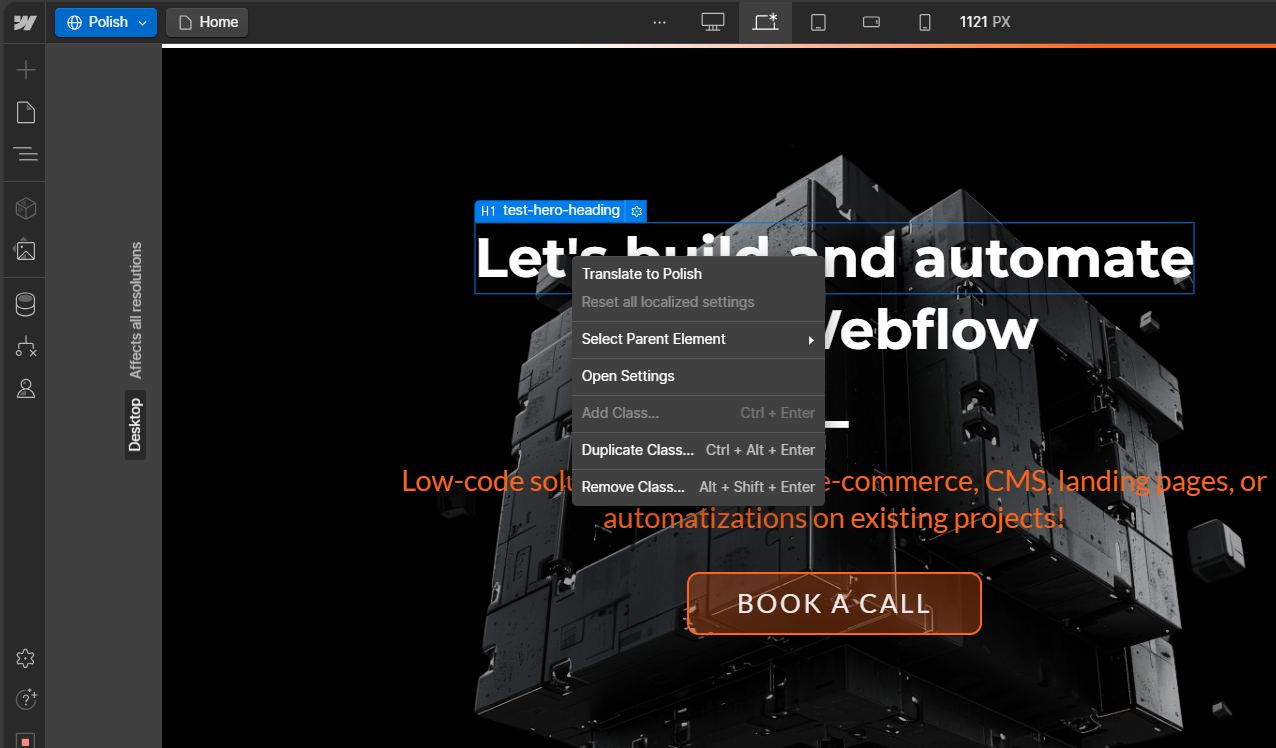Open the CMS database panel

[26, 304]
